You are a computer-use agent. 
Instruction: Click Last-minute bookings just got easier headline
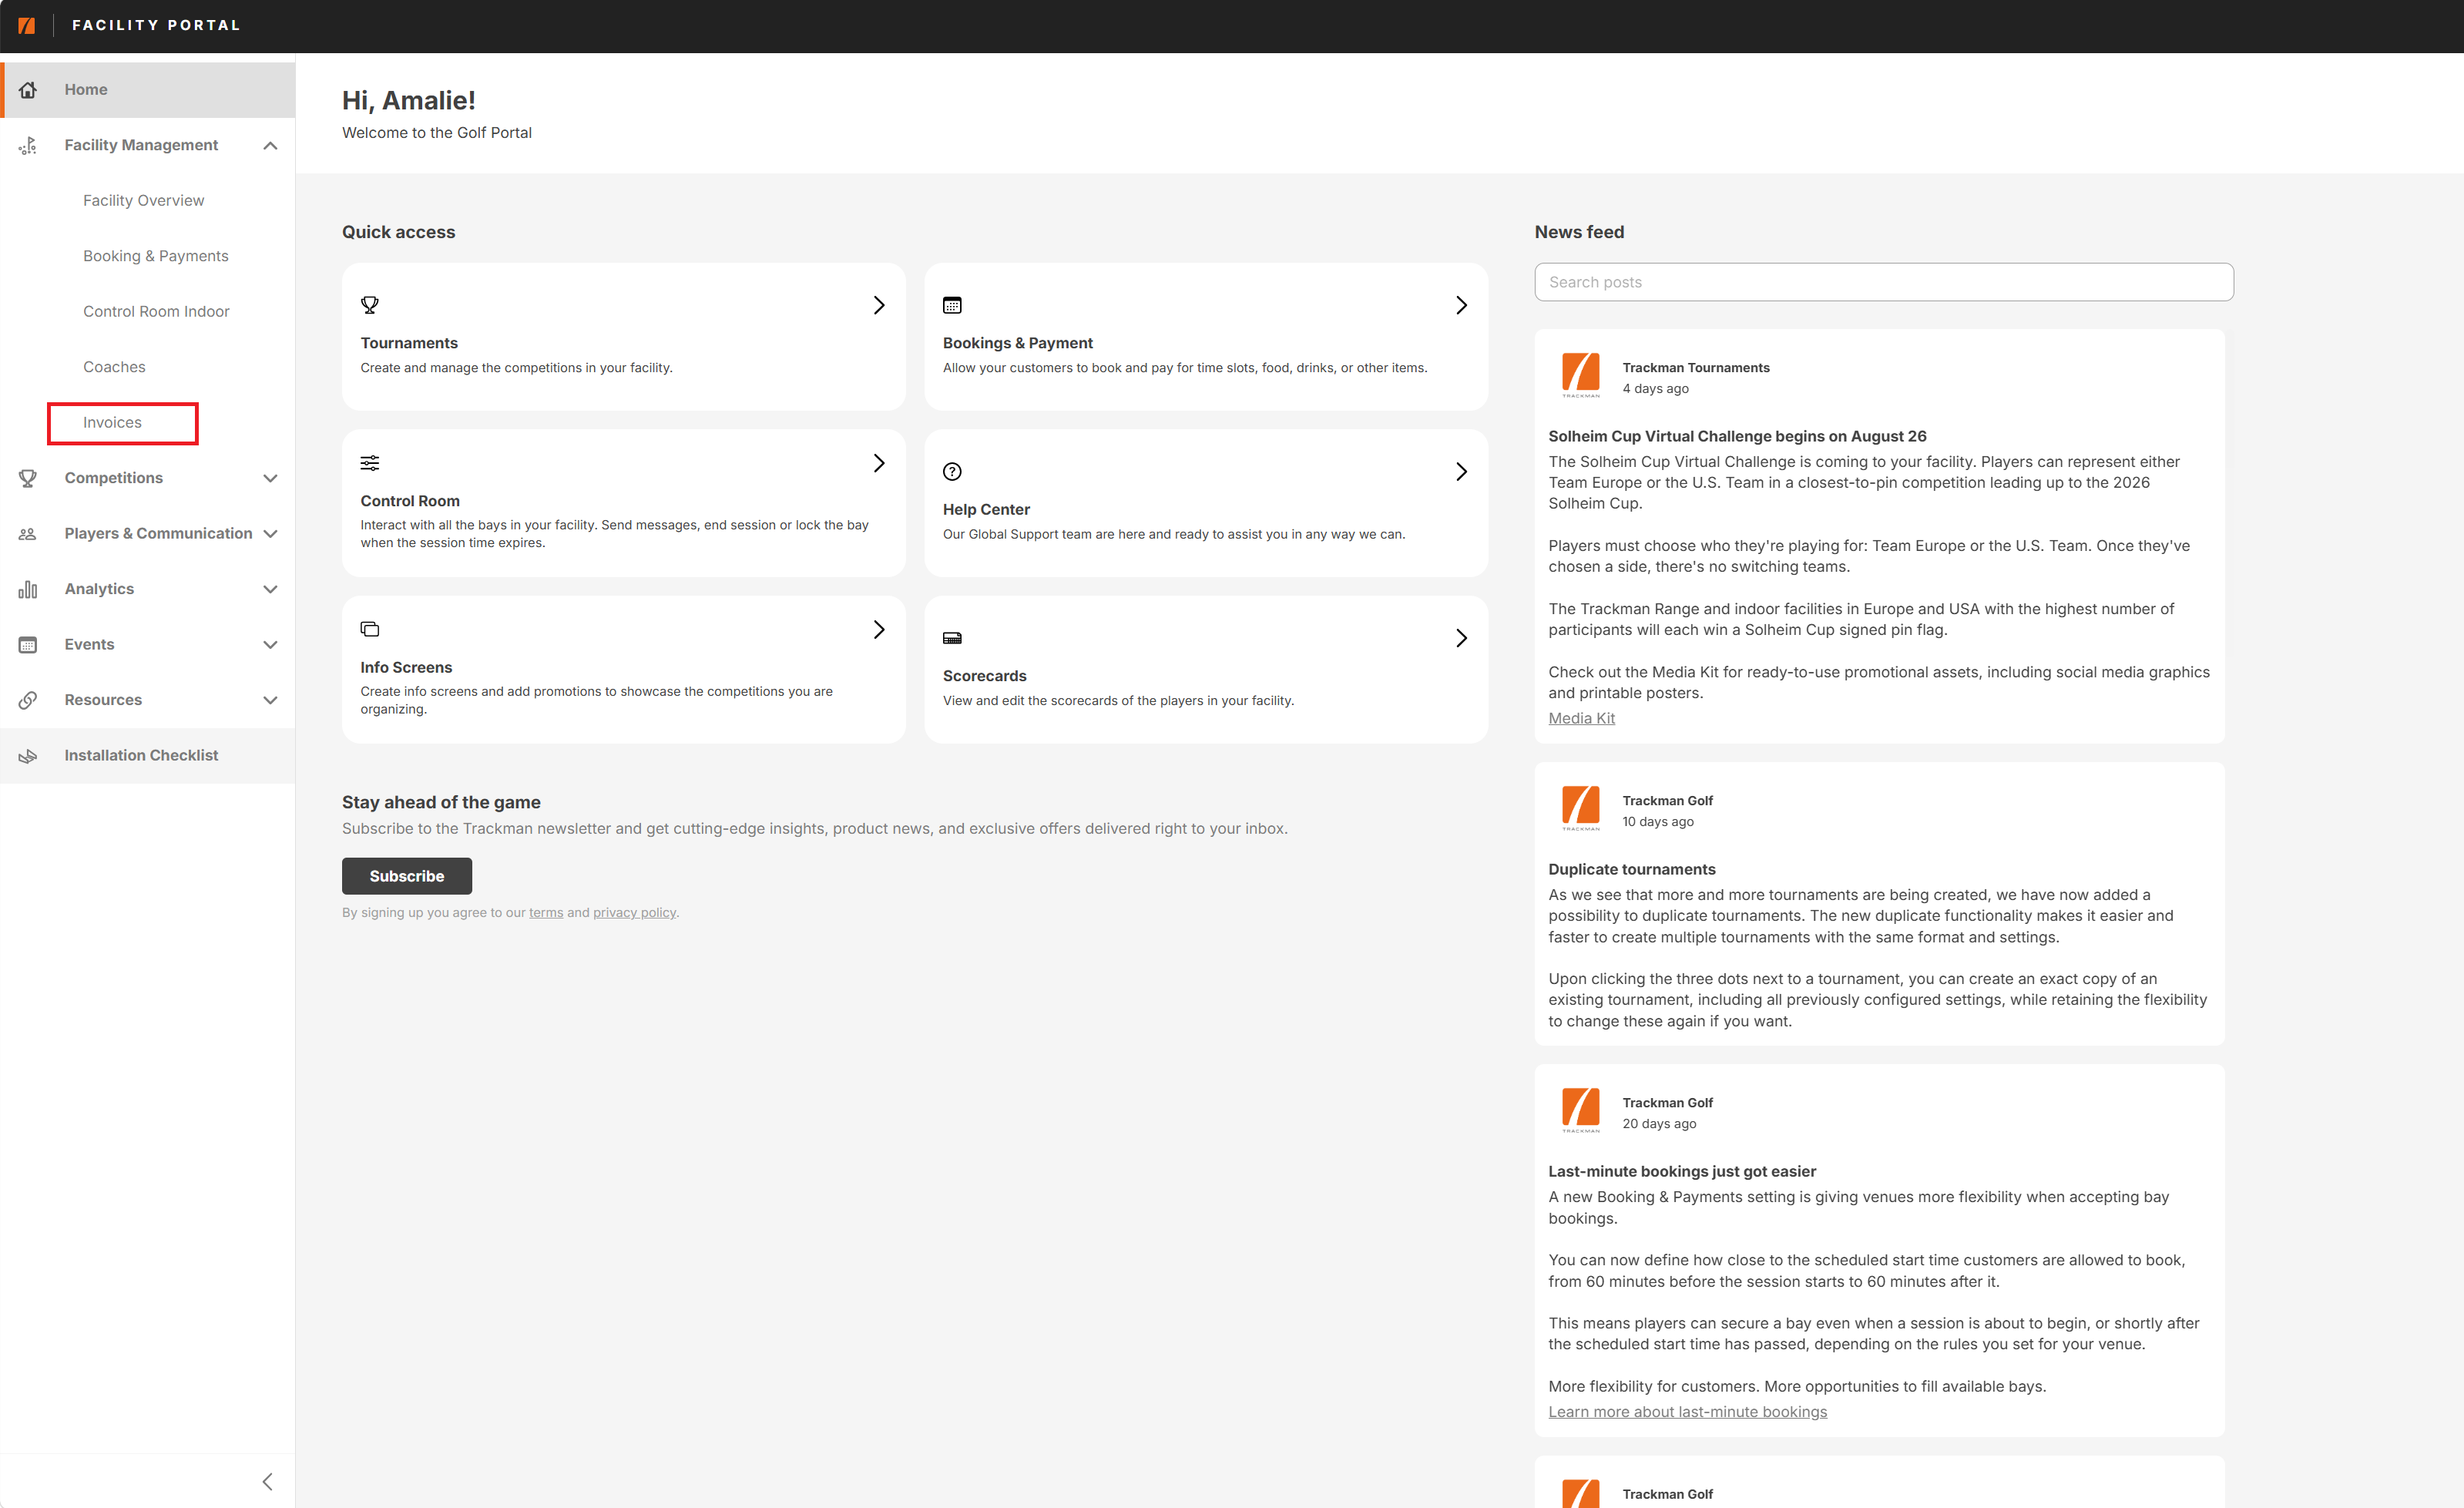[1682, 1171]
